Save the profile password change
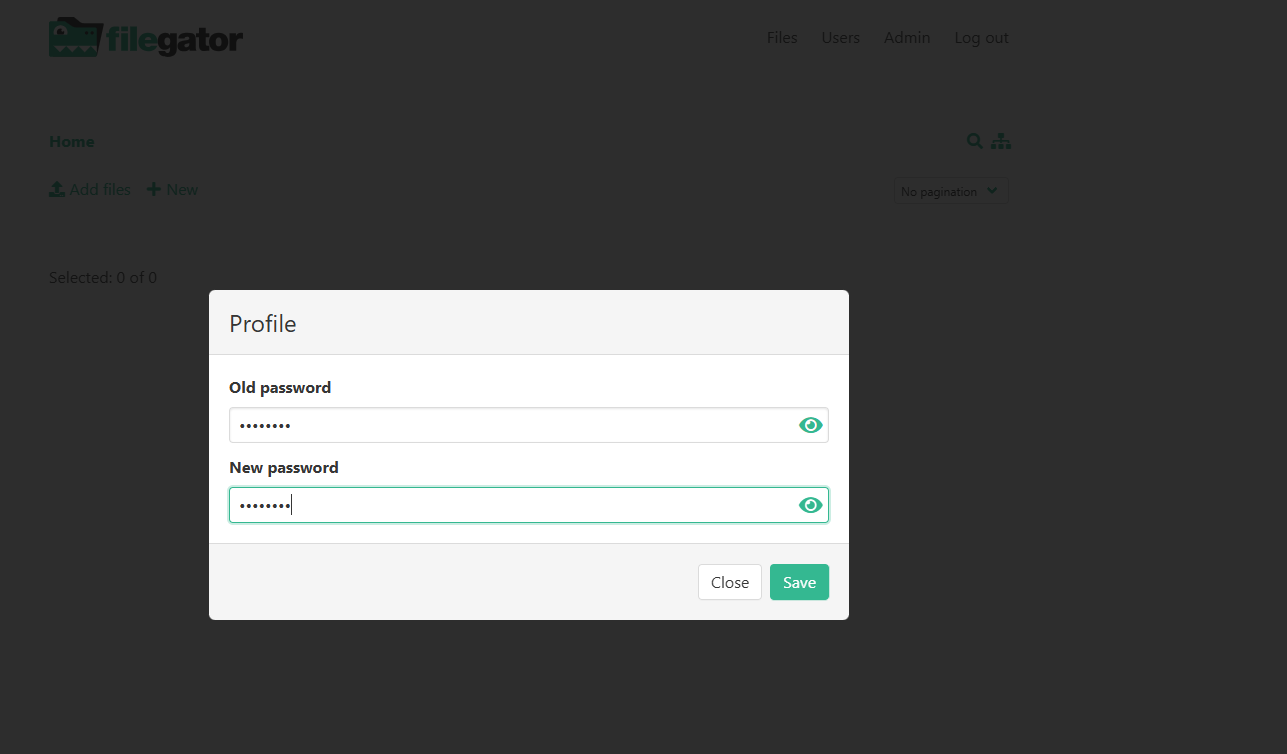Screen dimensions: 1287x754 (x=799, y=582)
